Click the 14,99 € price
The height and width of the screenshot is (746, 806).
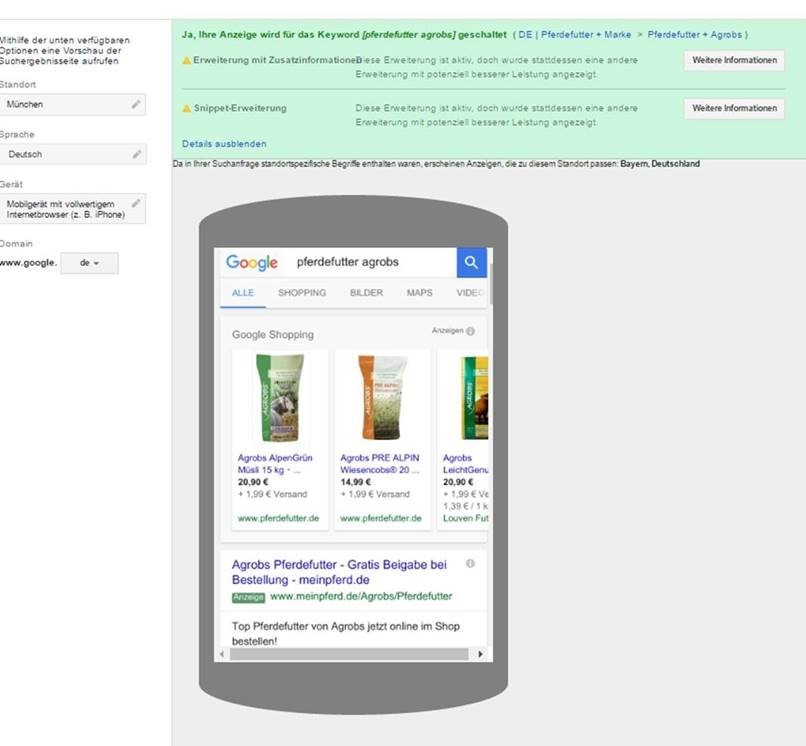coord(356,482)
